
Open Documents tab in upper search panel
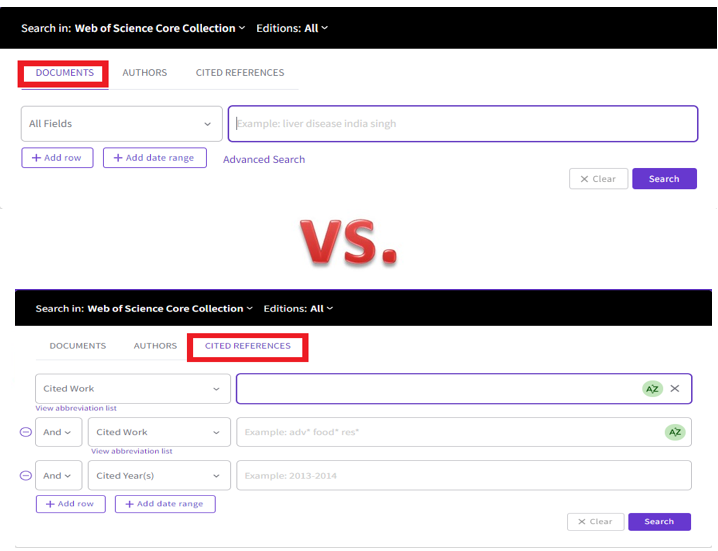point(65,73)
